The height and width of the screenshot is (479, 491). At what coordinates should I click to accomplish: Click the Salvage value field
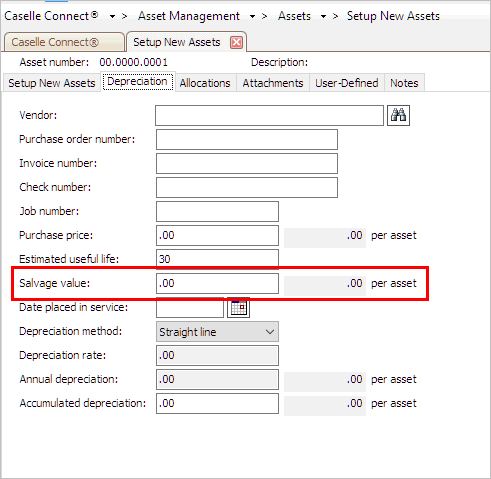click(217, 283)
